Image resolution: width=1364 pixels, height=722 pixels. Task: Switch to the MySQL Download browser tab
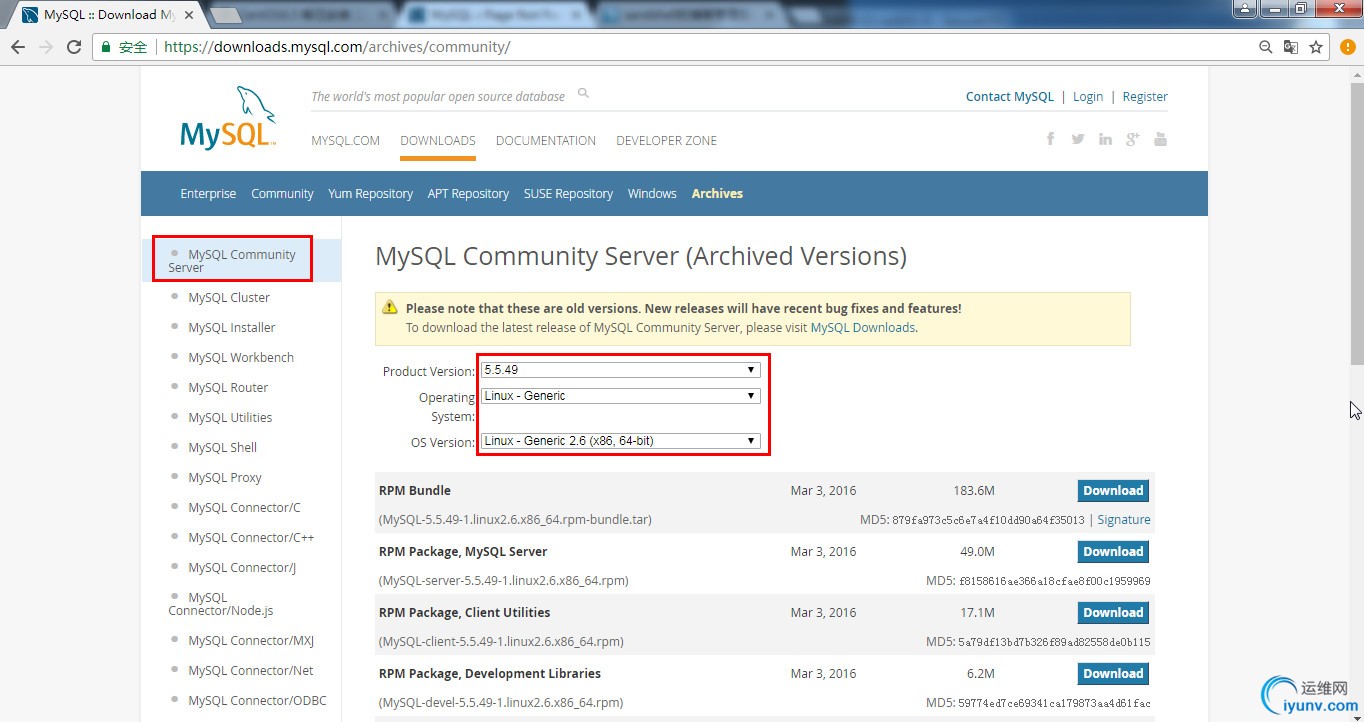point(107,15)
